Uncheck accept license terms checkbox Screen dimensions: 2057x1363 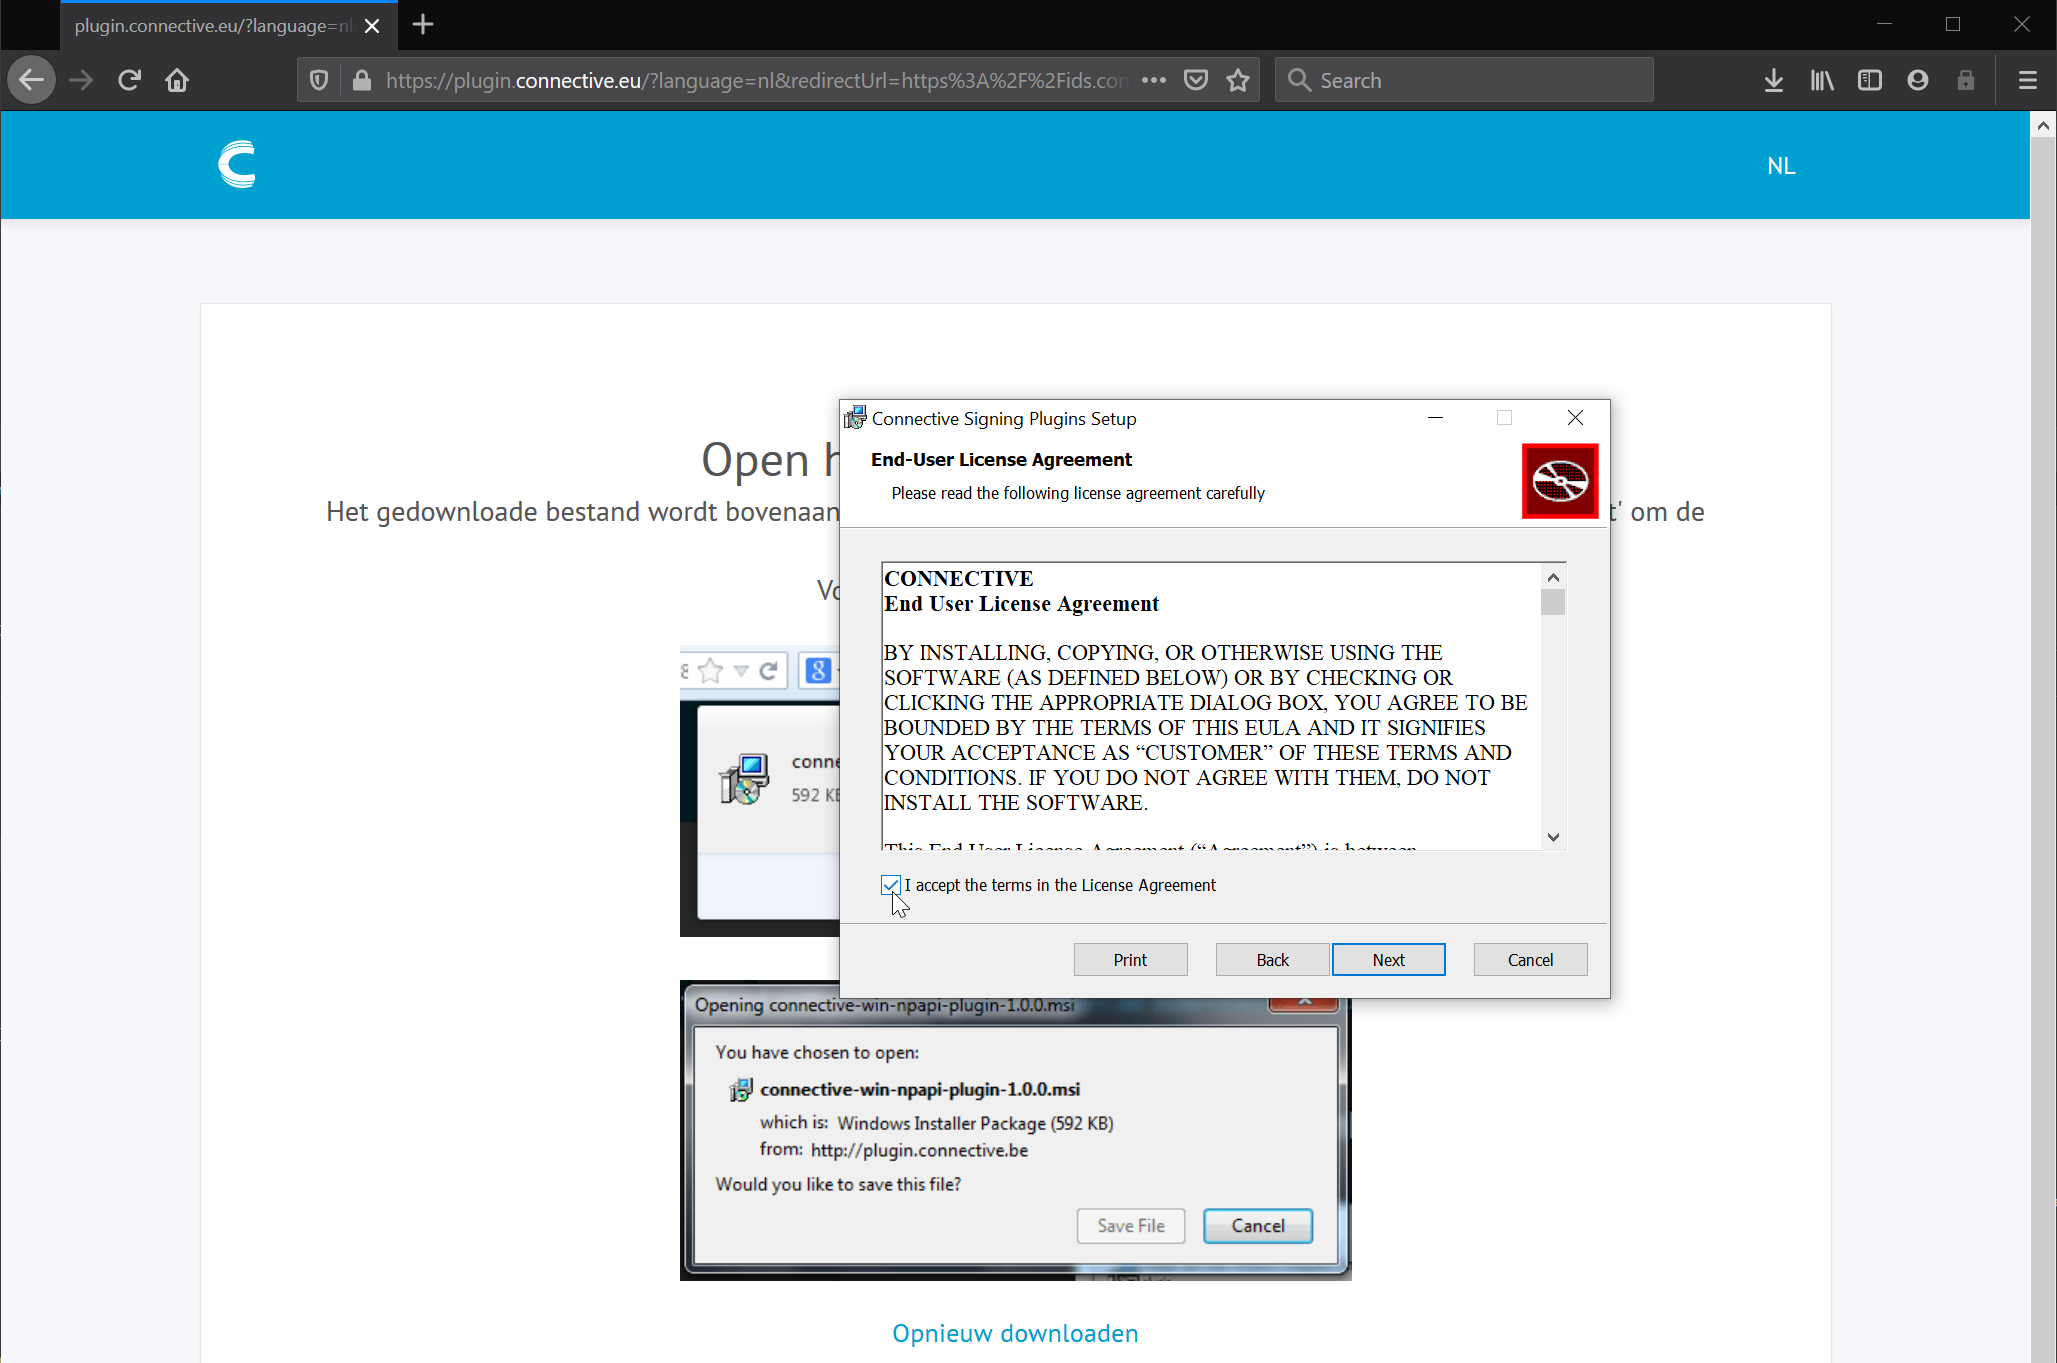[x=891, y=885]
